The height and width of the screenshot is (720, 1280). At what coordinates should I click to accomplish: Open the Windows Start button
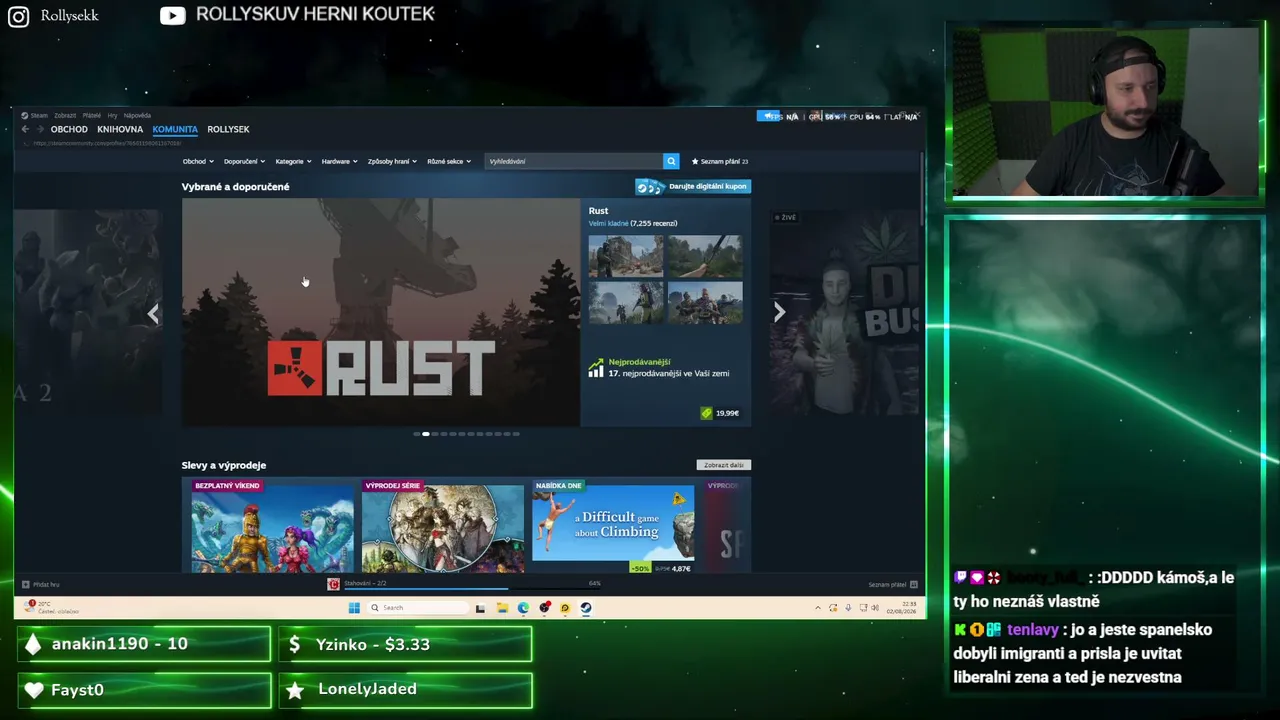(x=354, y=607)
